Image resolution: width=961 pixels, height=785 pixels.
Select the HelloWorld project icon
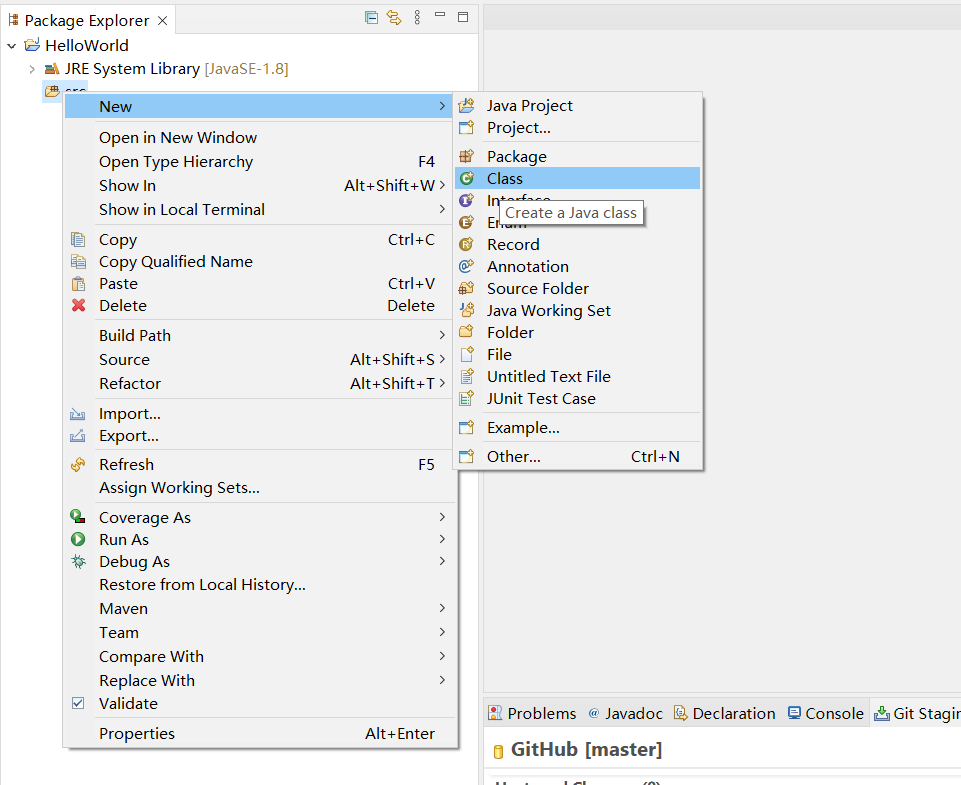pyautogui.click(x=32, y=45)
